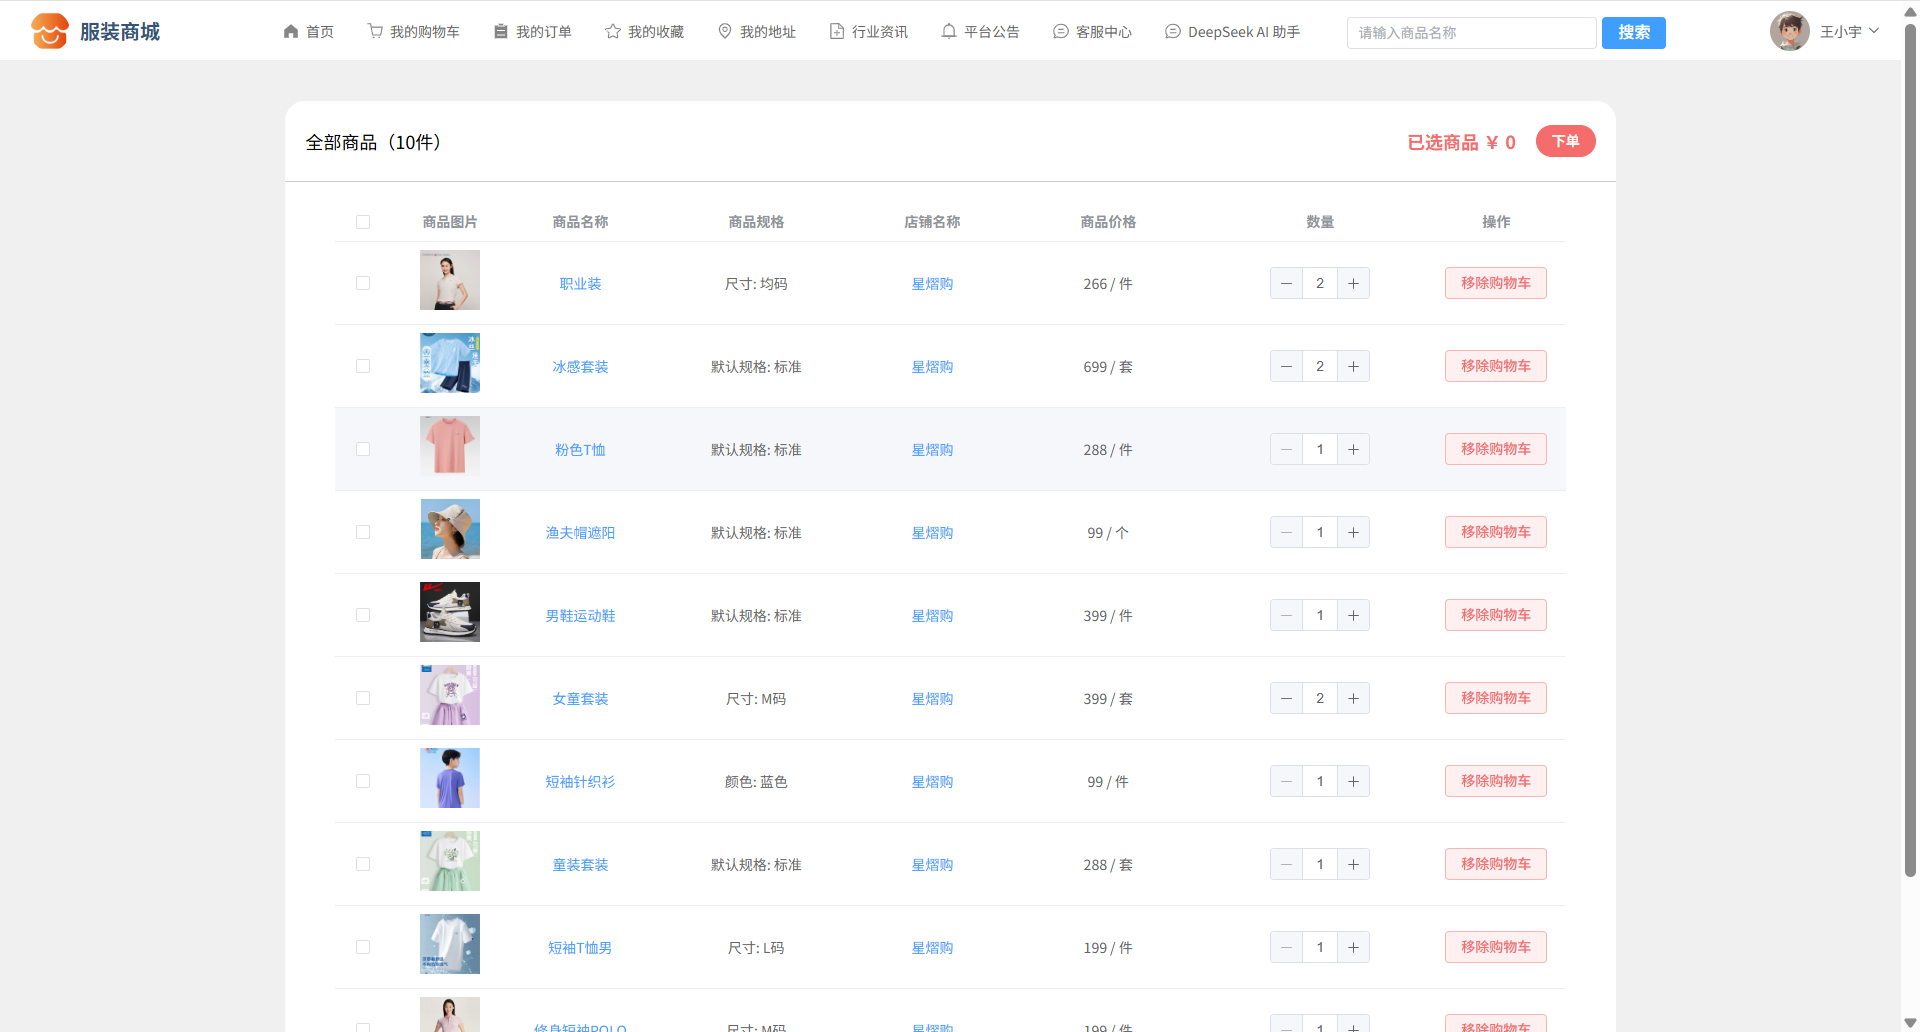Remove 粉色T恤 via 移除购物车 button
The height and width of the screenshot is (1032, 1920).
pyautogui.click(x=1495, y=449)
